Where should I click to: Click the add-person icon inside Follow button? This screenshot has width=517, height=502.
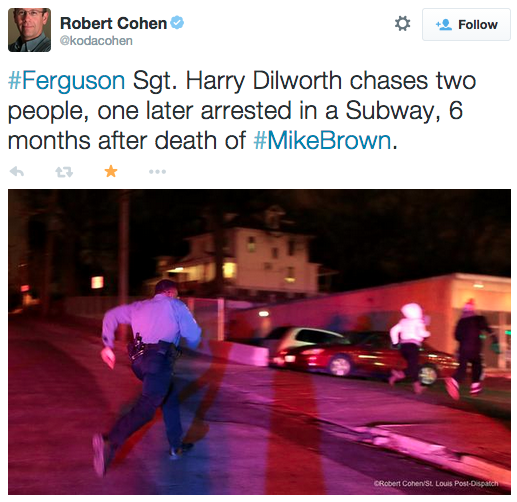point(444,25)
